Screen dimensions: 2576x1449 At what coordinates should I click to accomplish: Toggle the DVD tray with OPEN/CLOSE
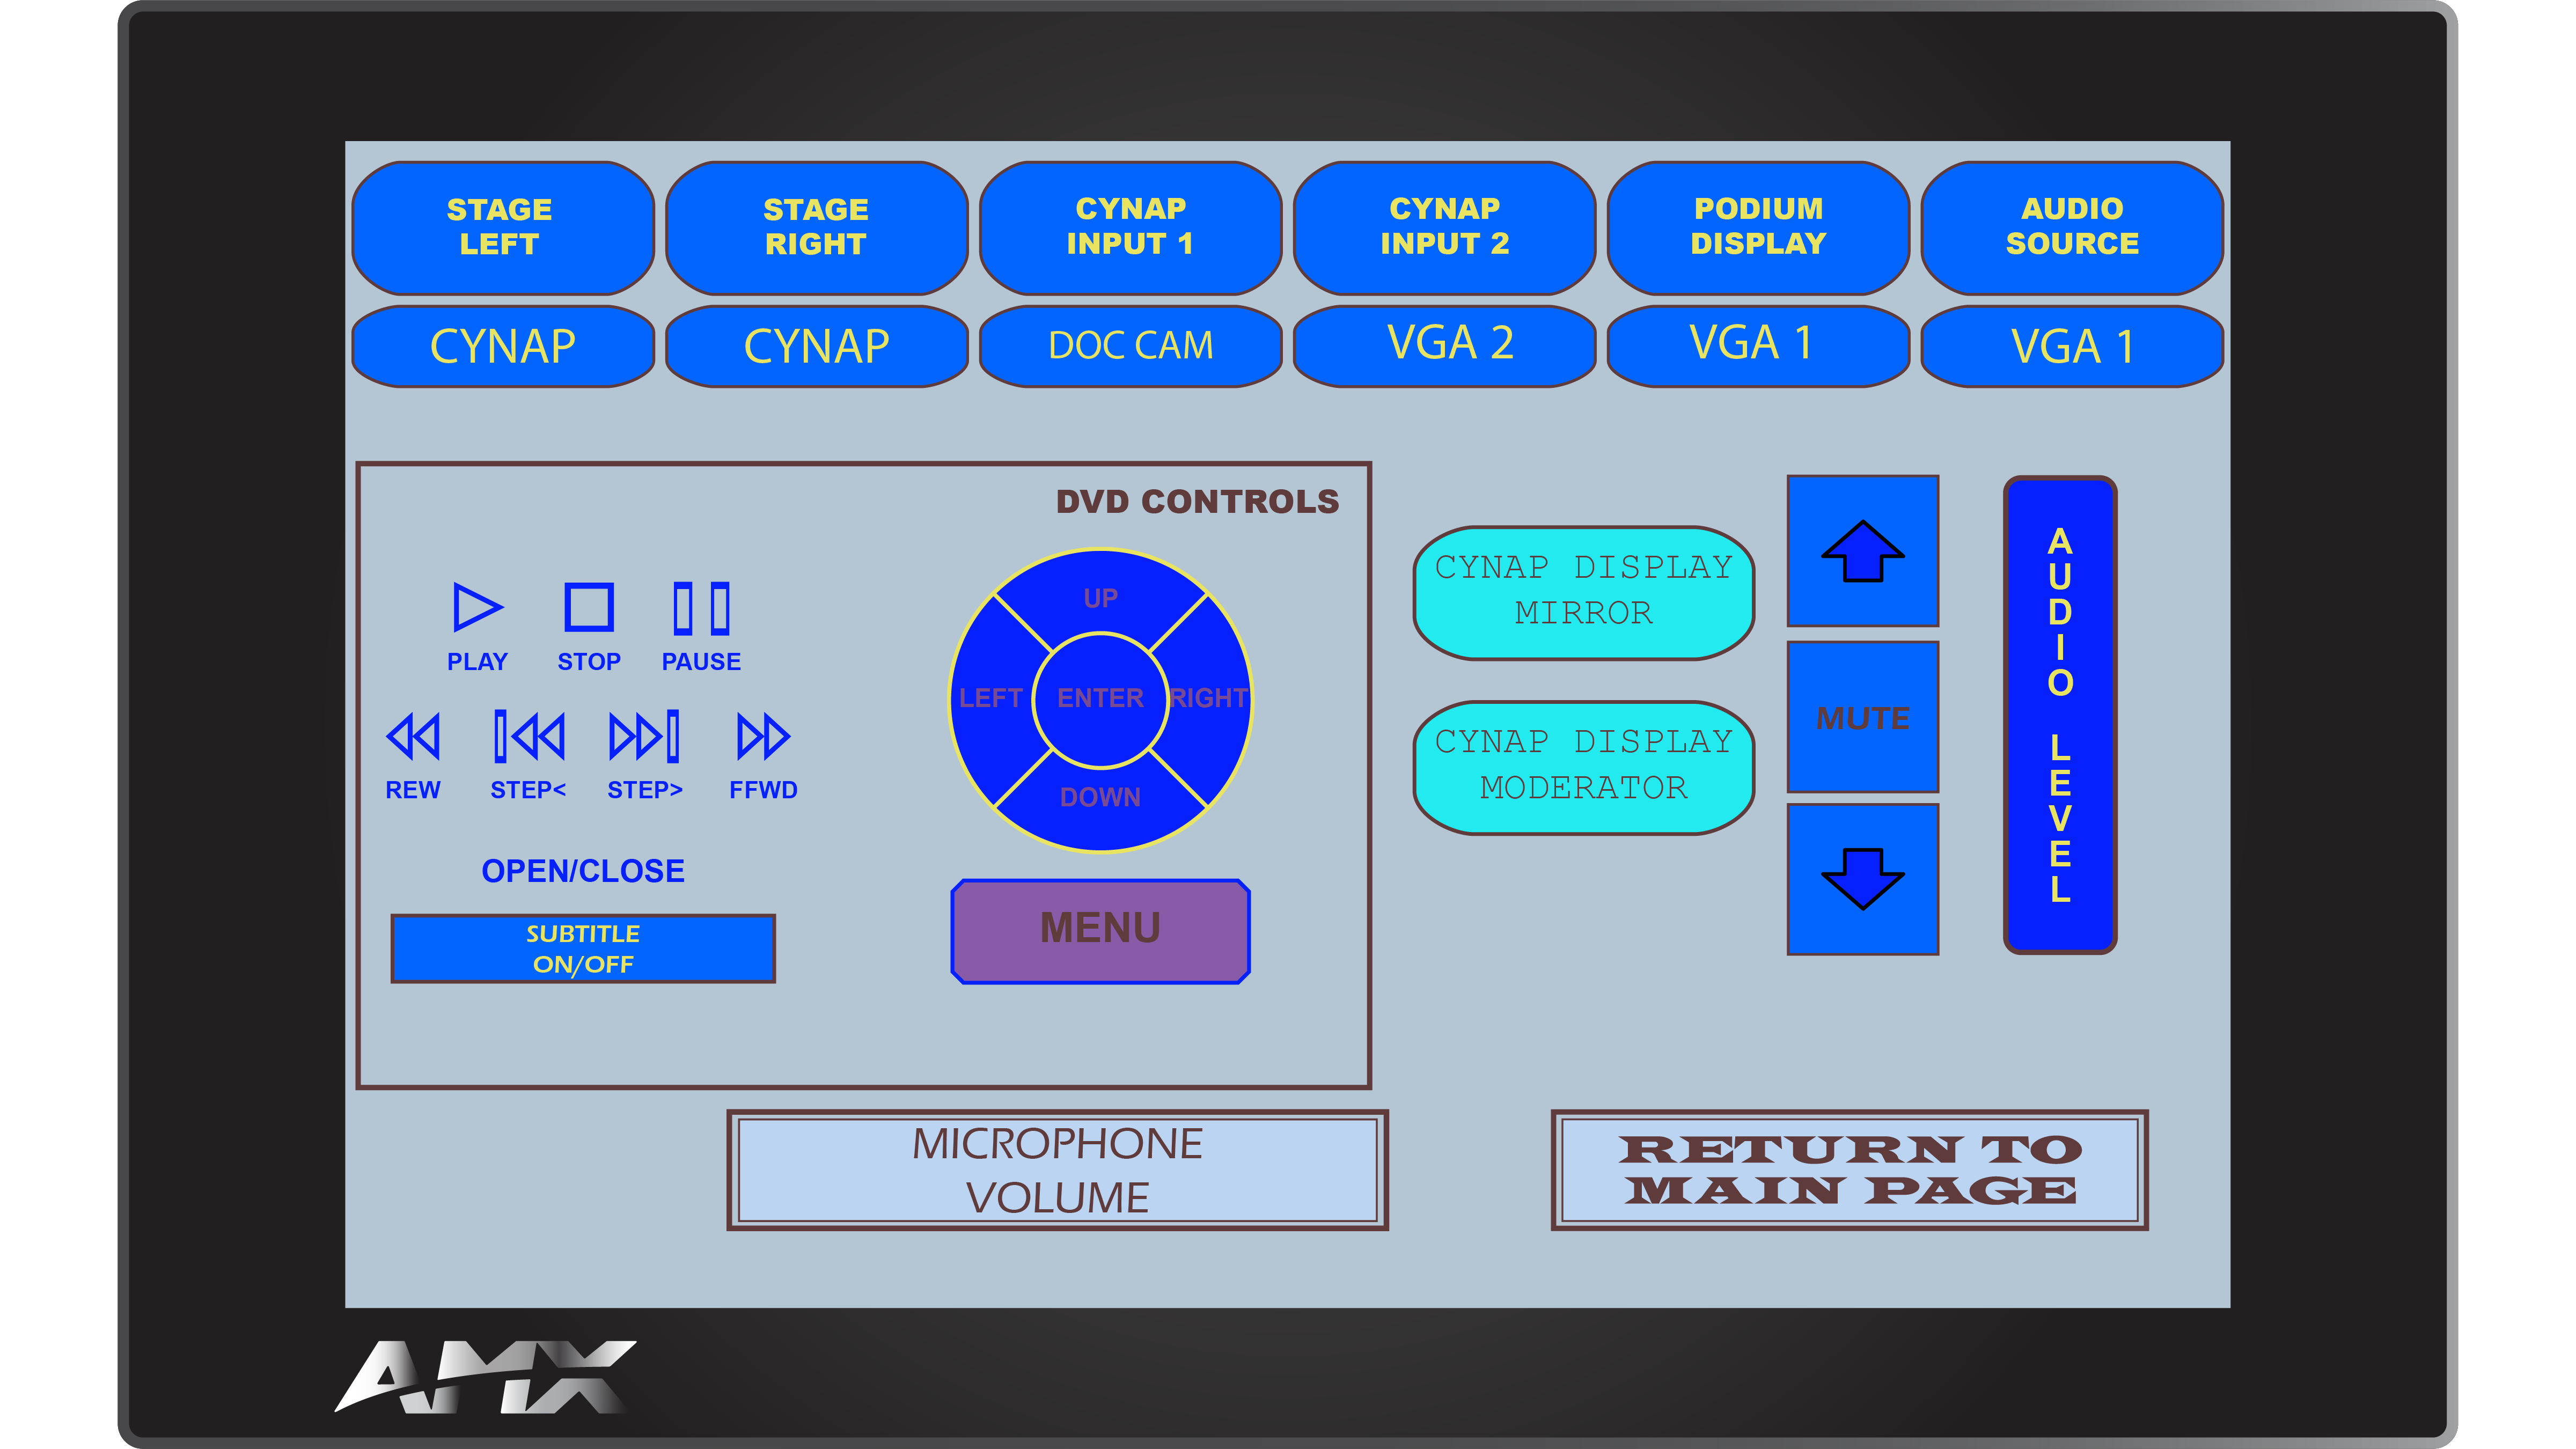point(583,871)
